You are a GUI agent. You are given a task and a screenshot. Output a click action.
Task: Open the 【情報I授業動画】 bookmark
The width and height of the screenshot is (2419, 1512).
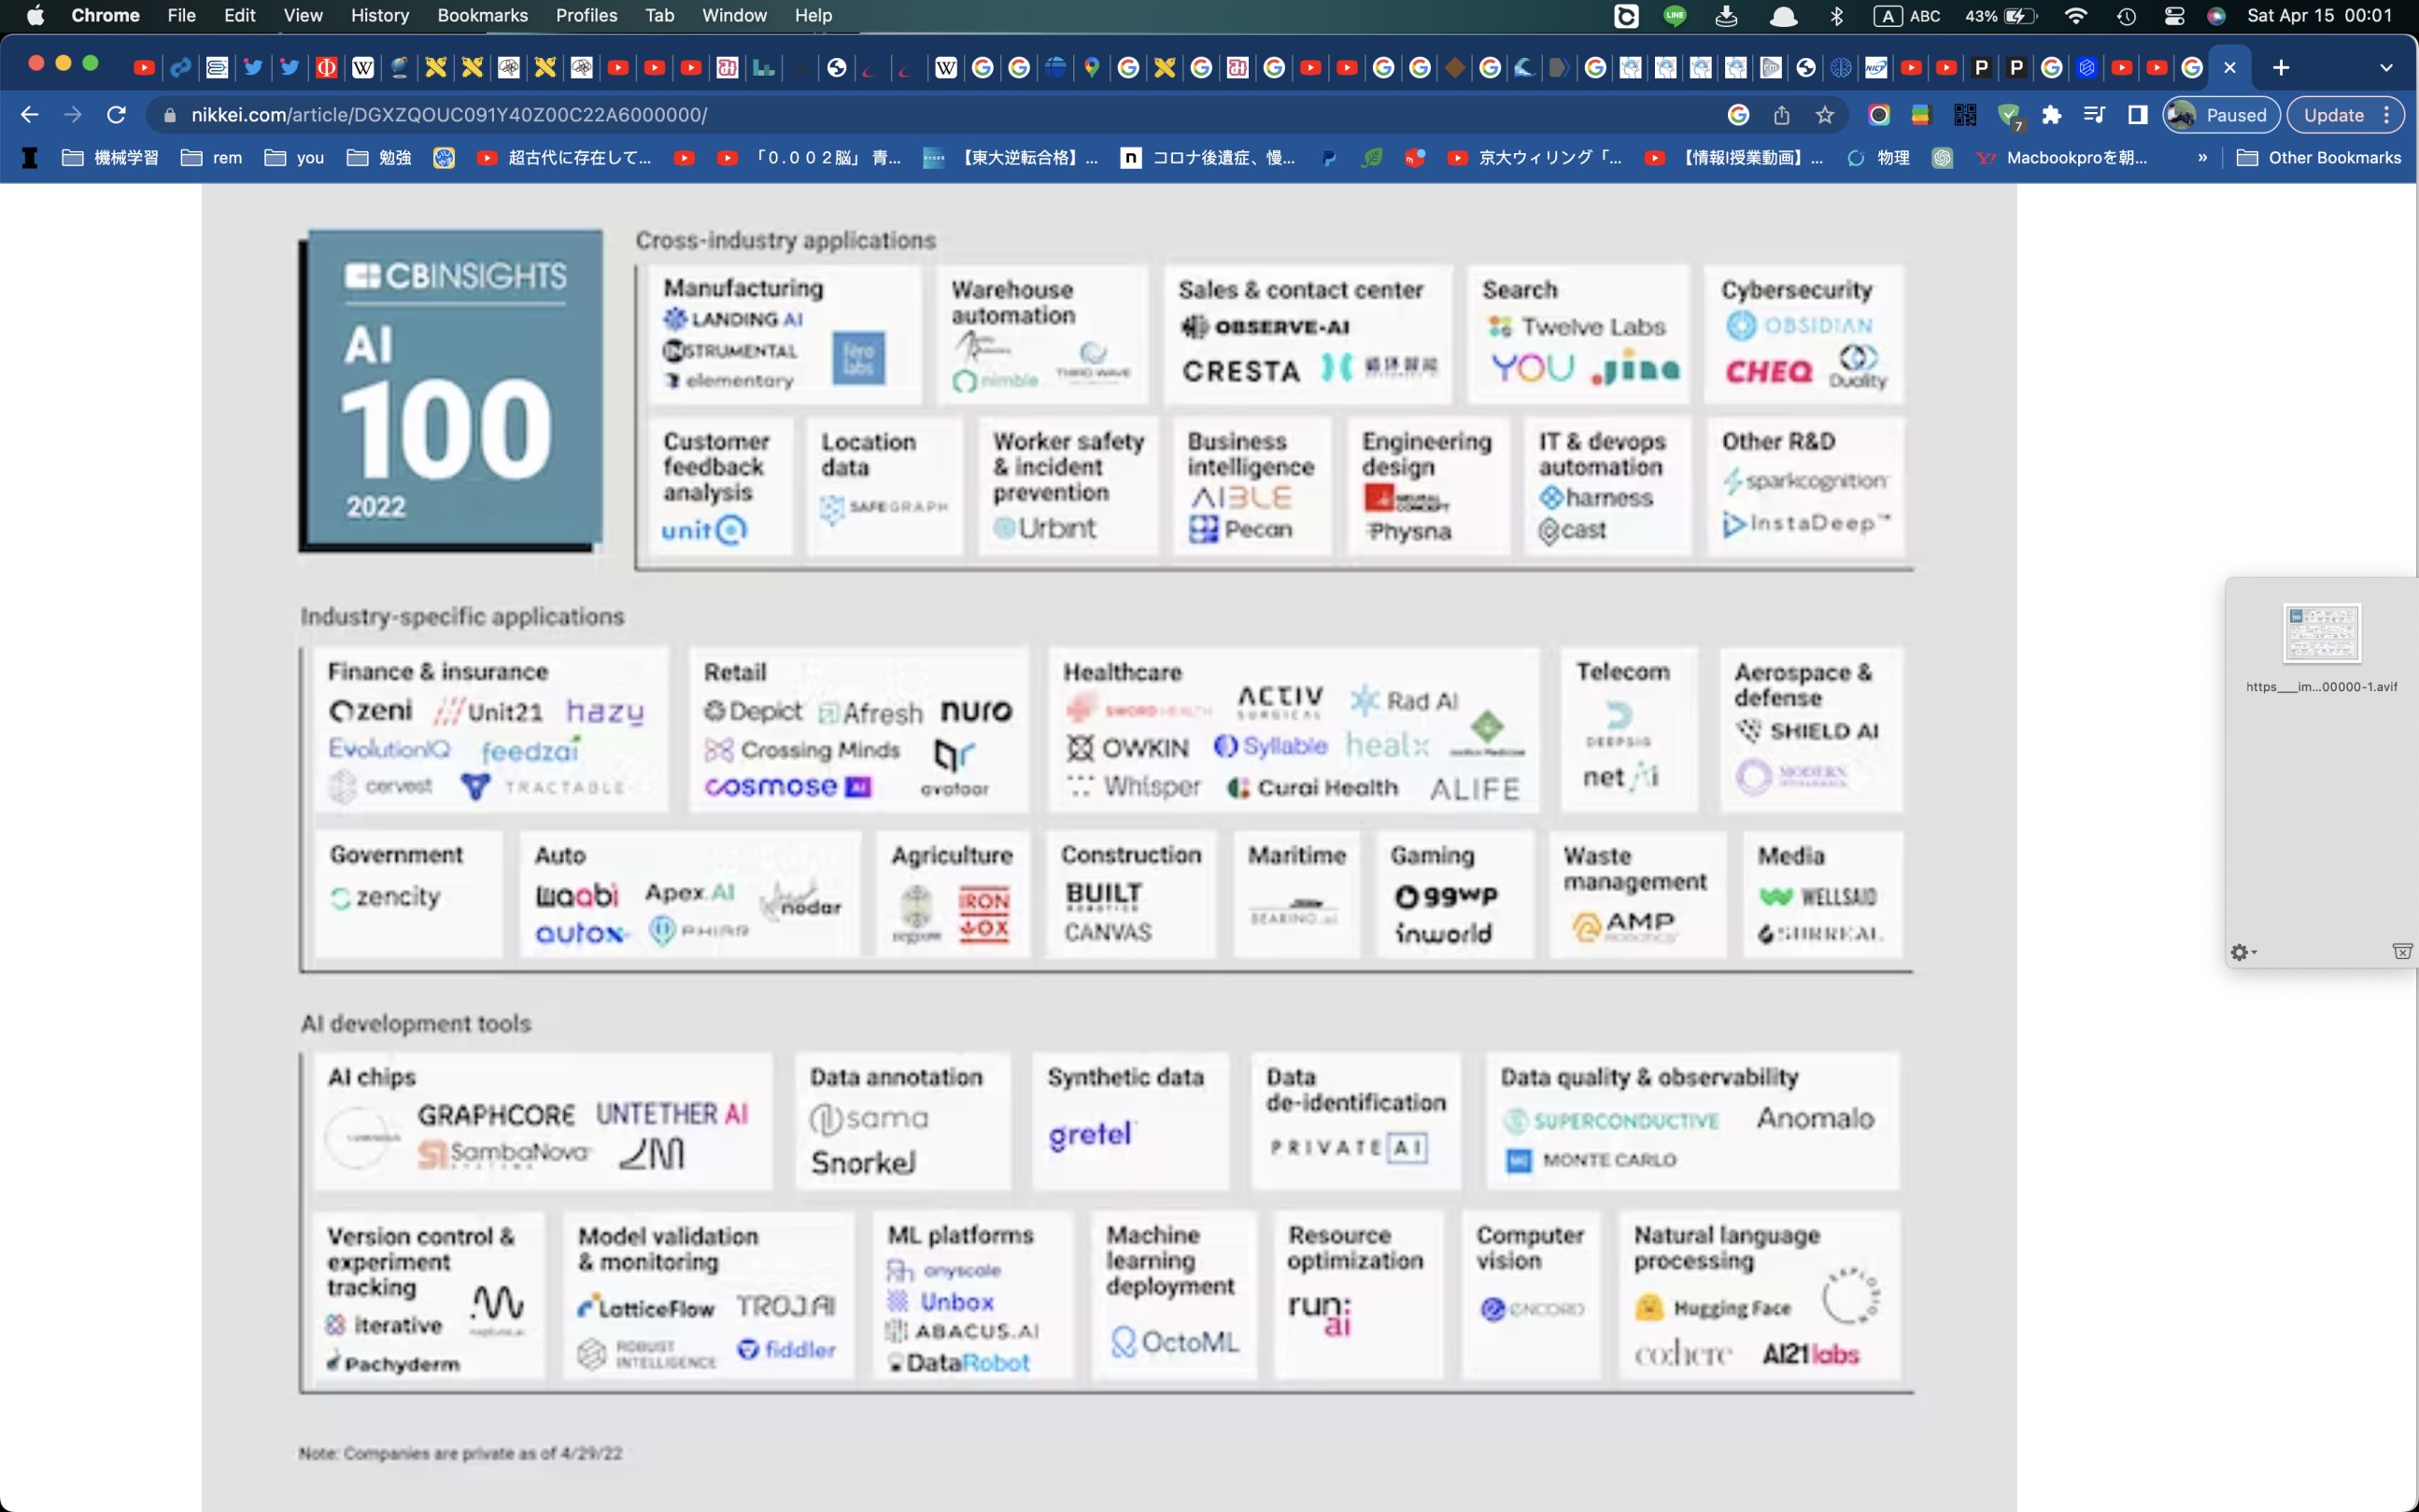tap(1735, 157)
